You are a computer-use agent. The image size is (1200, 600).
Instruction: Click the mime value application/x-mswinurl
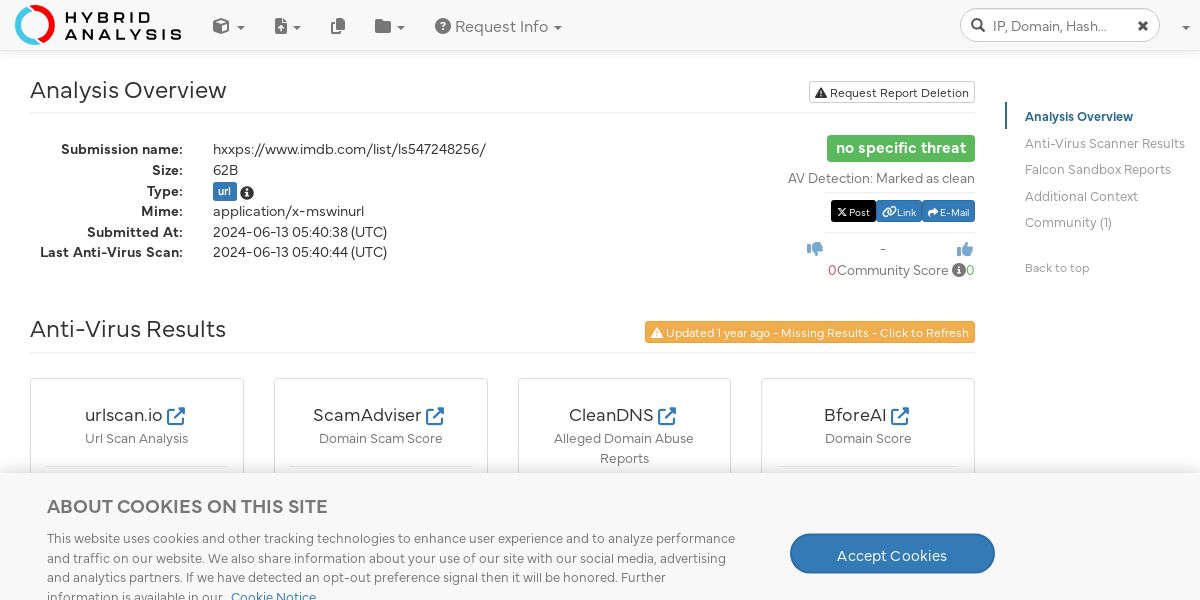point(288,211)
